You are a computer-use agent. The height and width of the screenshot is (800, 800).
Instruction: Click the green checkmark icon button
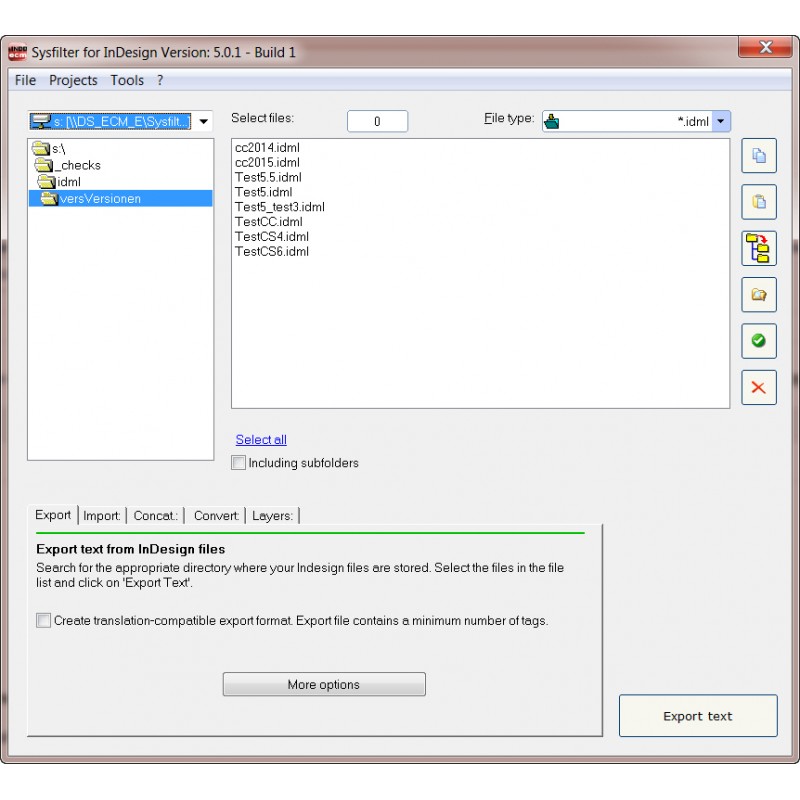(759, 341)
